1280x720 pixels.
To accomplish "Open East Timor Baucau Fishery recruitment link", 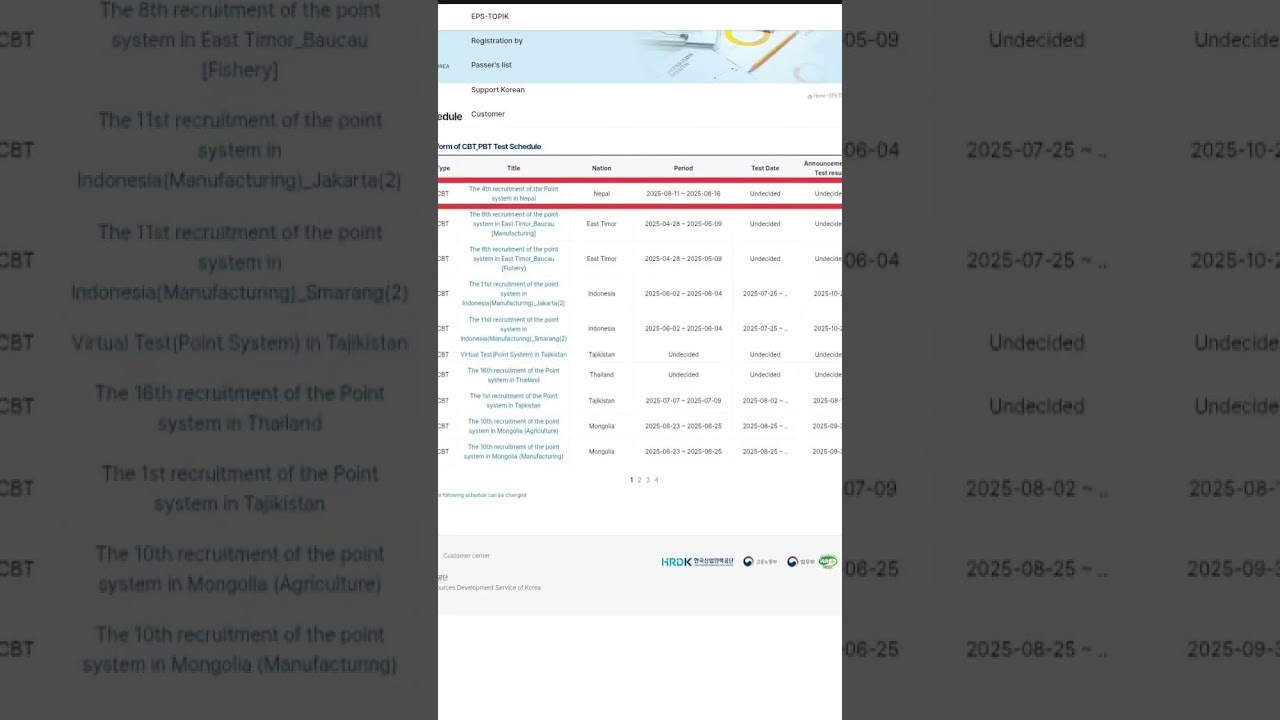I will pyautogui.click(x=514, y=259).
